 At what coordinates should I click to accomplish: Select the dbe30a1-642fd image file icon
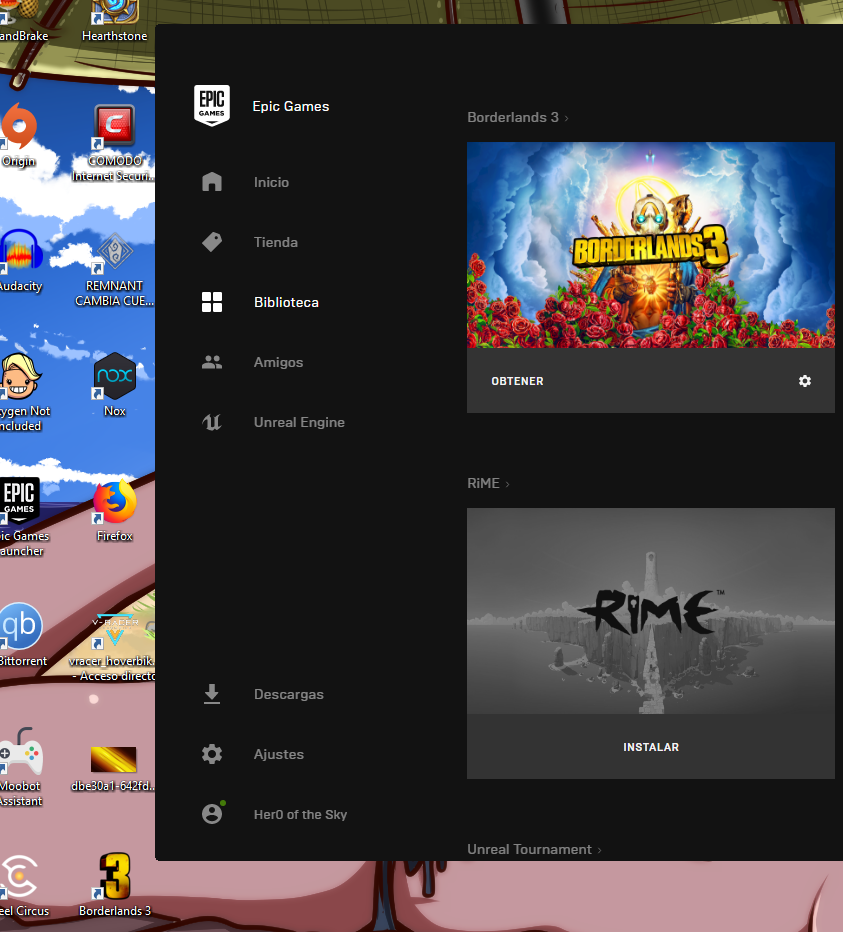coord(114,768)
